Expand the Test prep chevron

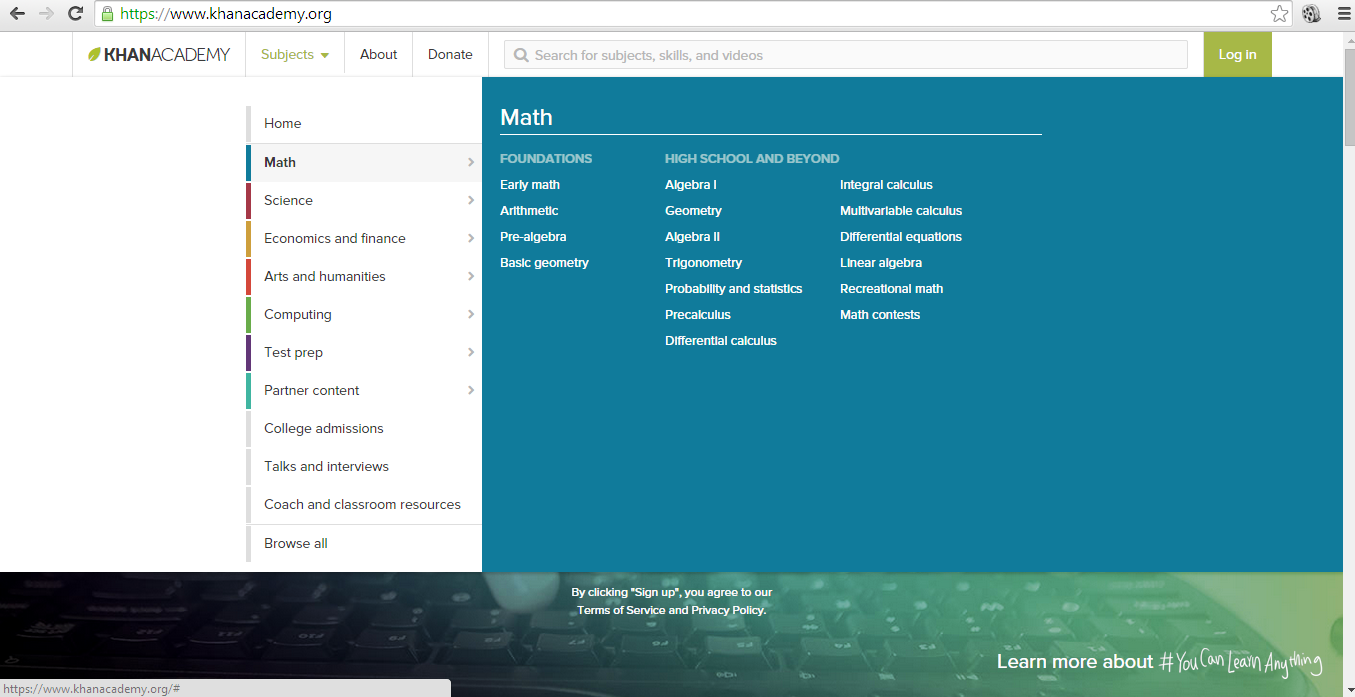470,352
